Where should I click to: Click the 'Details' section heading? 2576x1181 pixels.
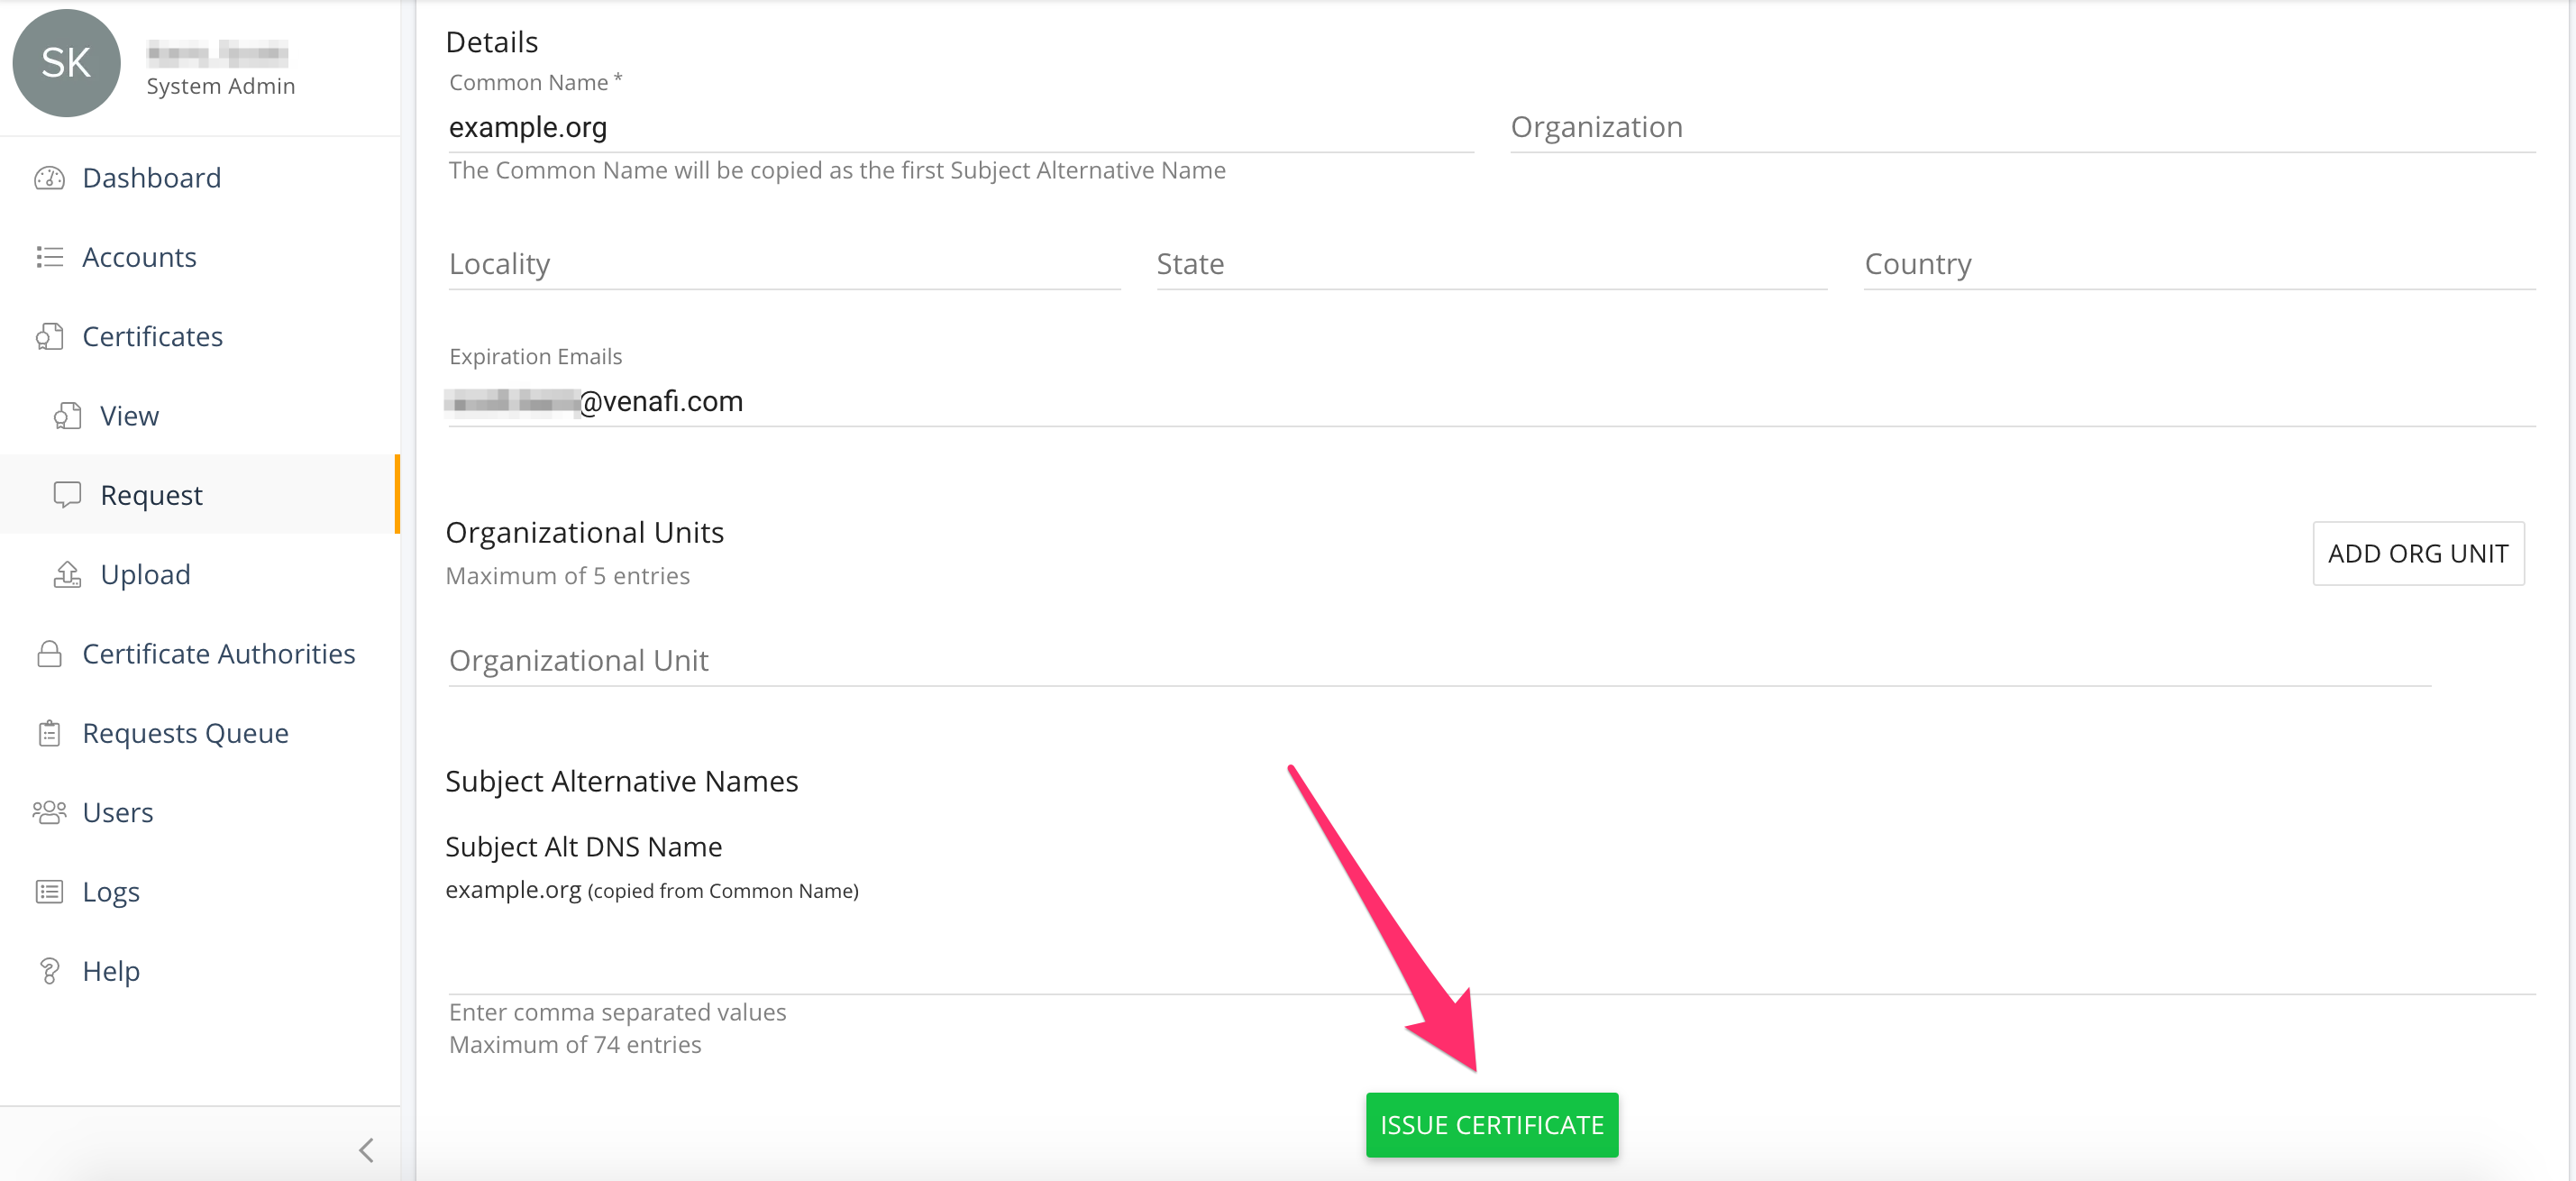(x=491, y=42)
